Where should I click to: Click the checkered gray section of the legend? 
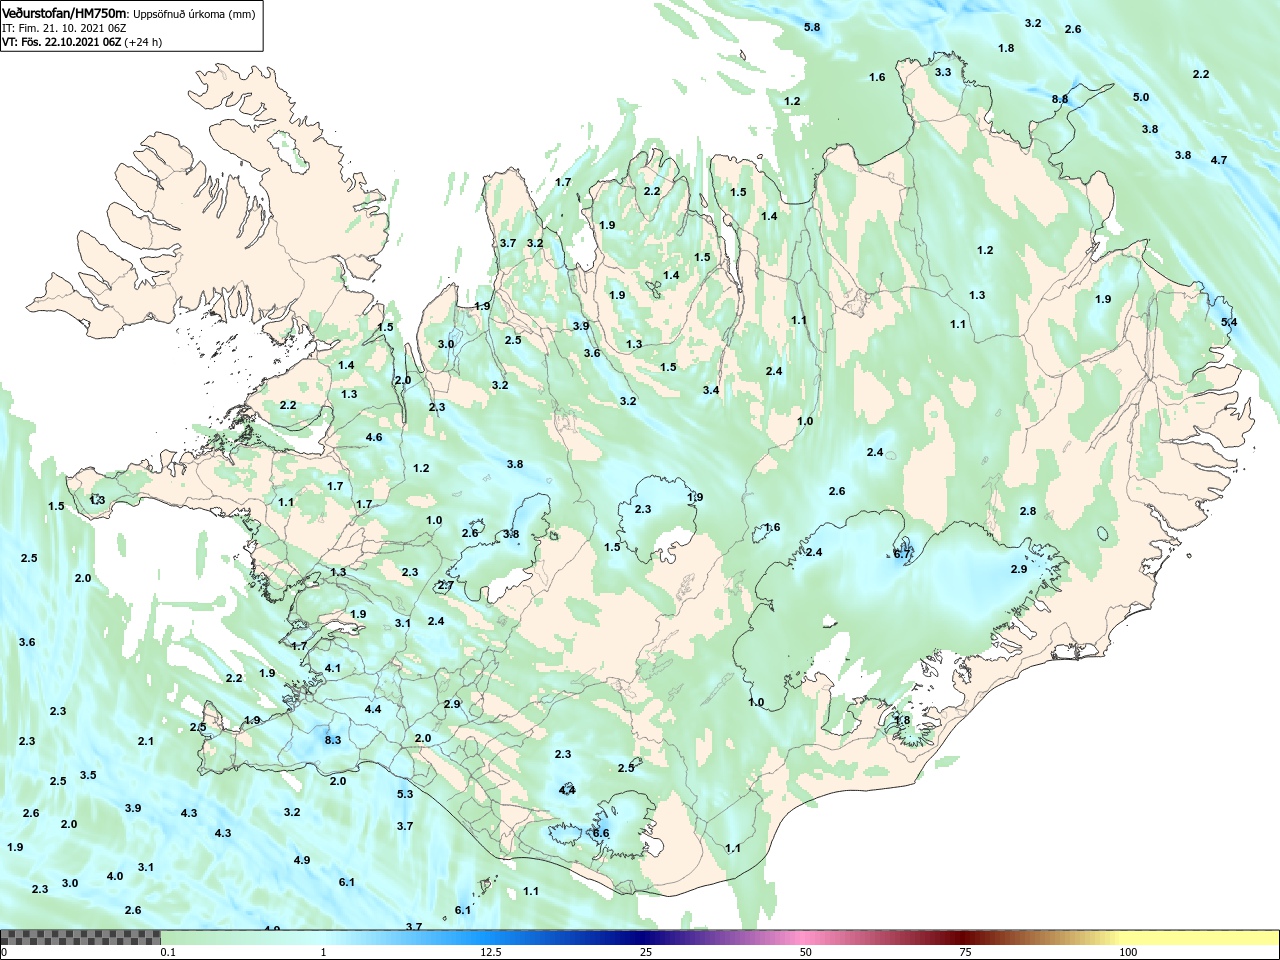pos(80,938)
